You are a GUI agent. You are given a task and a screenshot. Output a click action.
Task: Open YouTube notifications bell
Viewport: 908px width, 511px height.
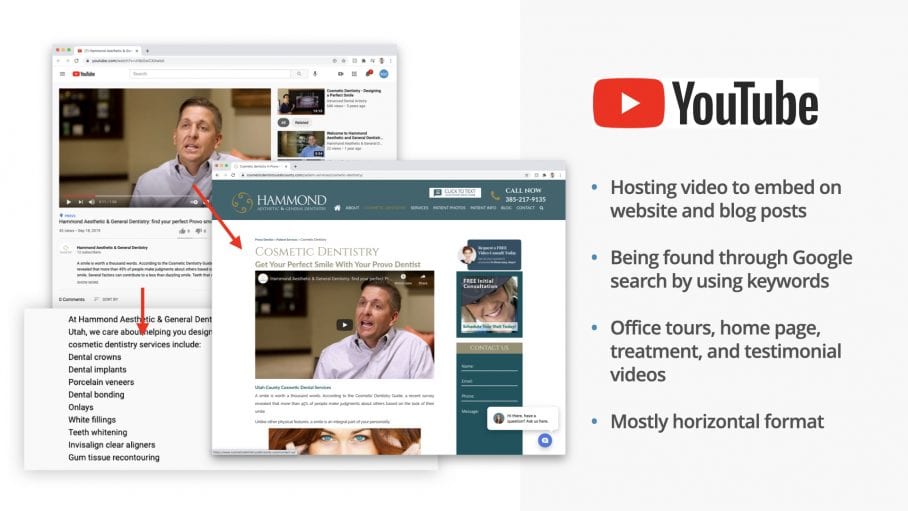(x=368, y=74)
